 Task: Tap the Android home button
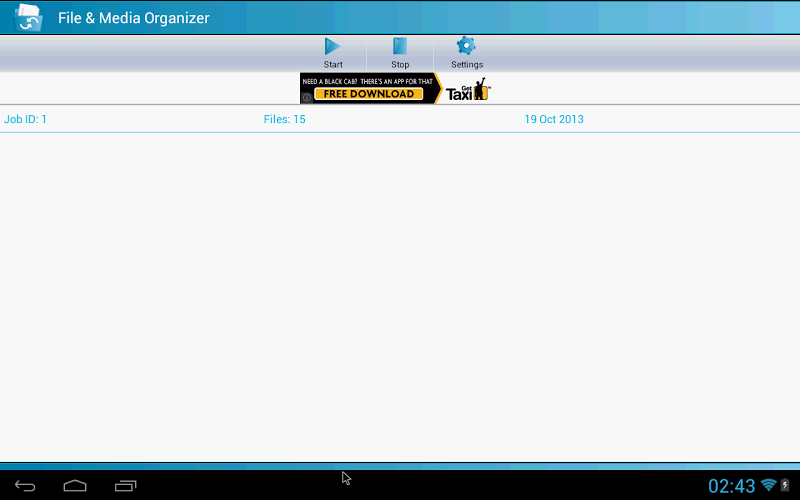point(75,485)
